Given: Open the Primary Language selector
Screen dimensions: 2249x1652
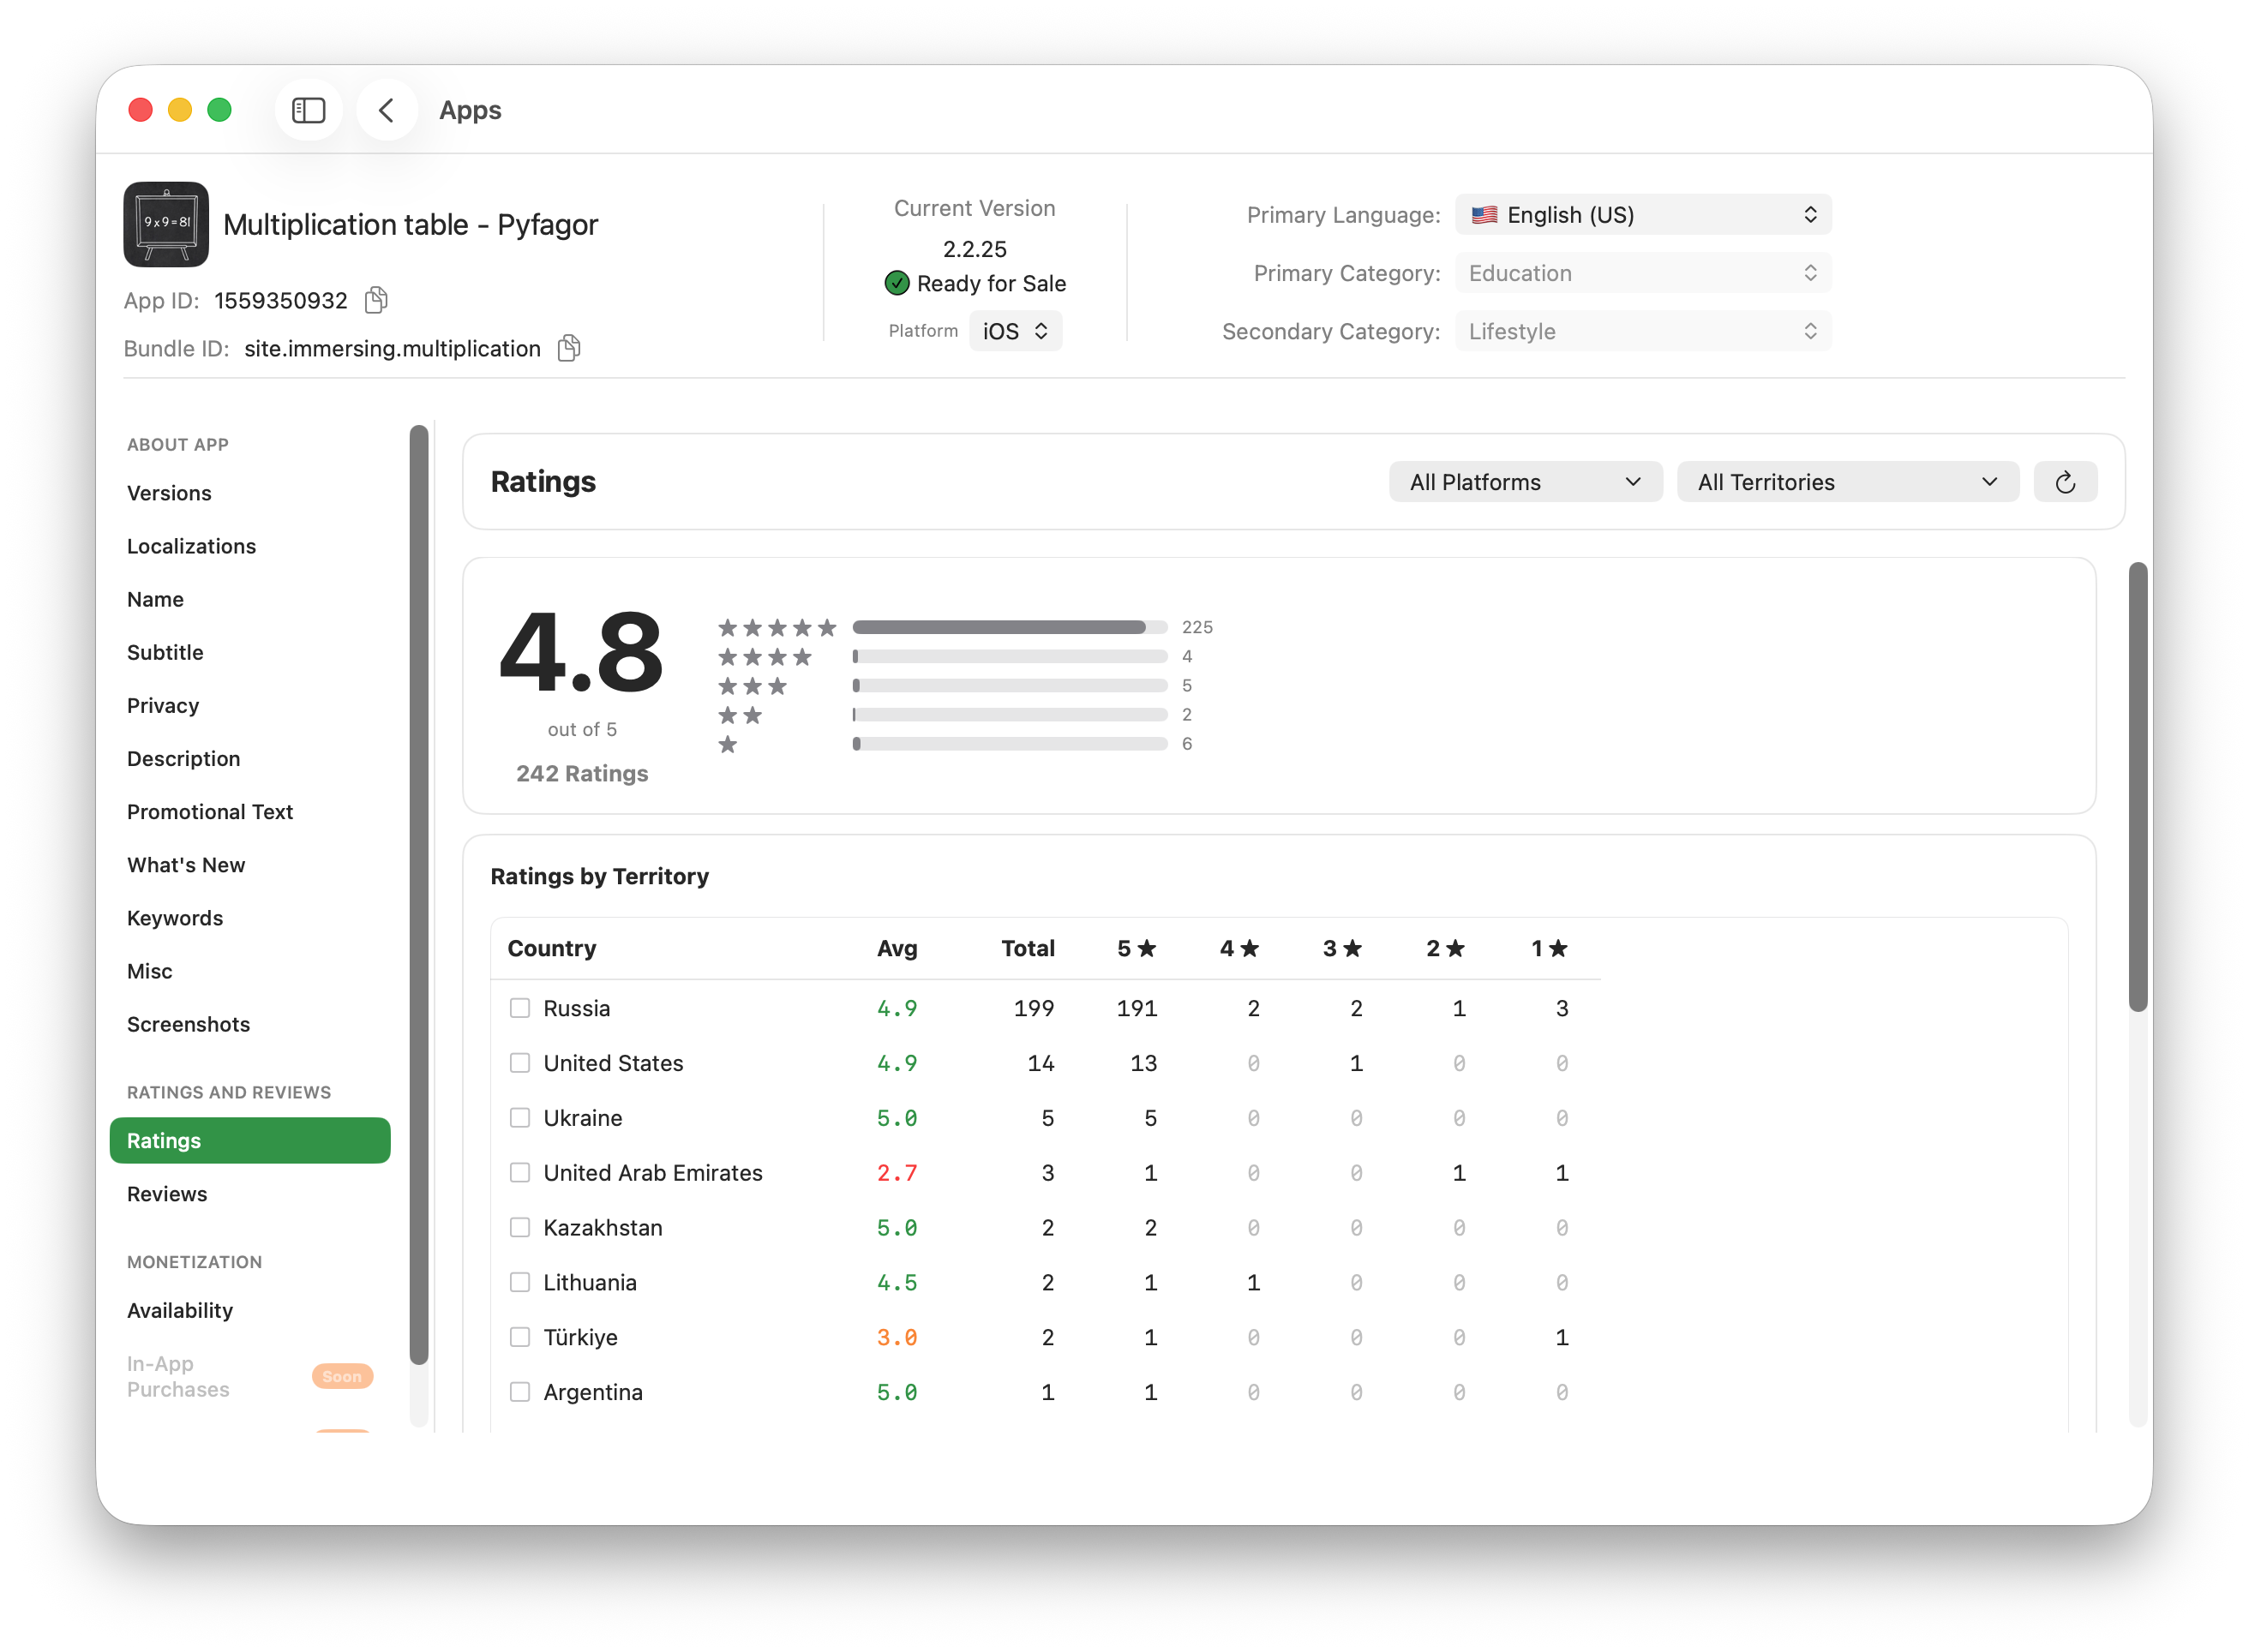Looking at the screenshot, I should click(x=1642, y=214).
